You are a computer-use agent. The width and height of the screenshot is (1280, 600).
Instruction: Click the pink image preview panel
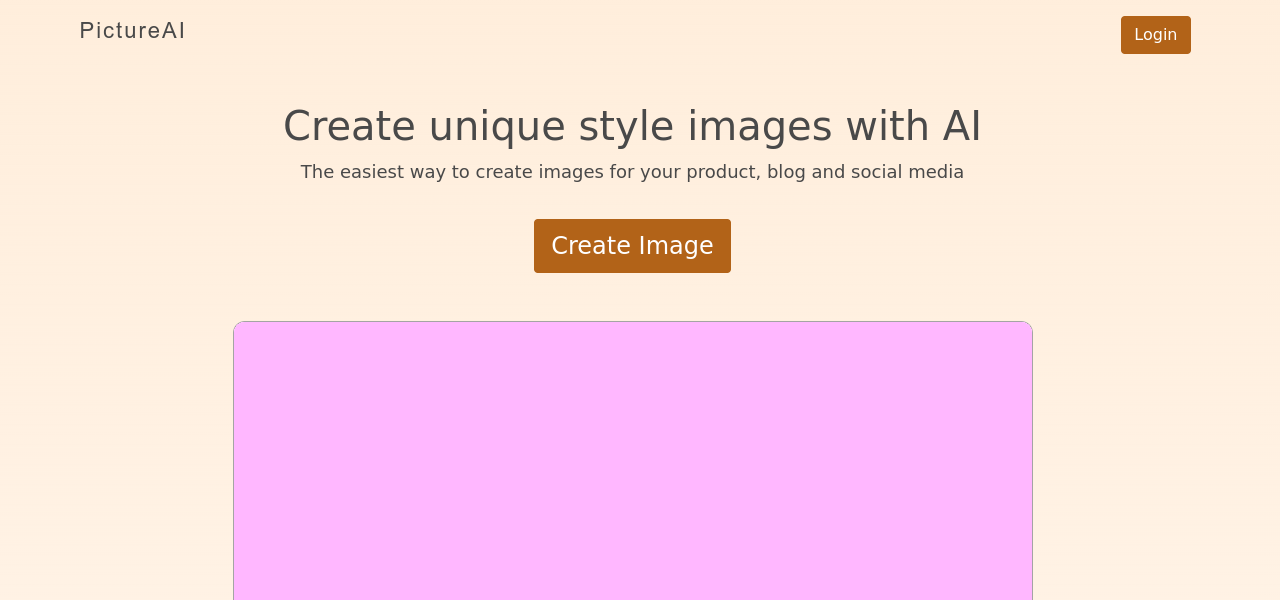coord(632,460)
